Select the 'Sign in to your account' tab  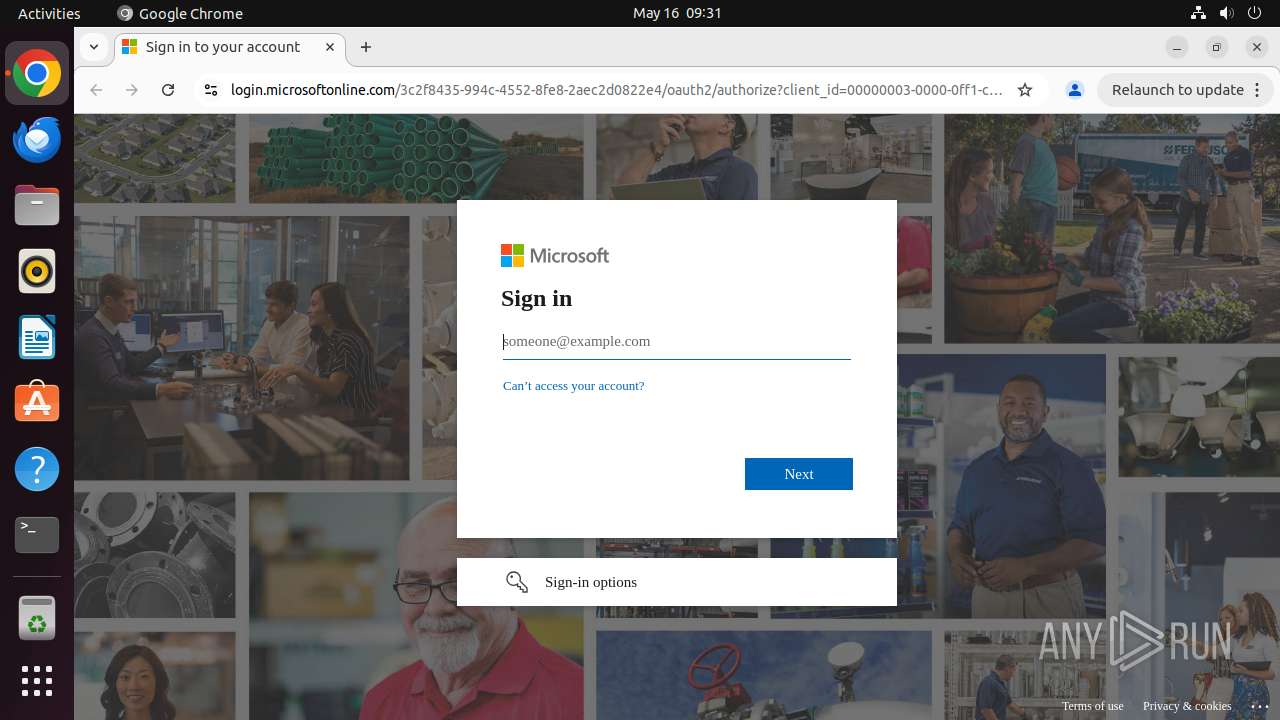pos(230,47)
